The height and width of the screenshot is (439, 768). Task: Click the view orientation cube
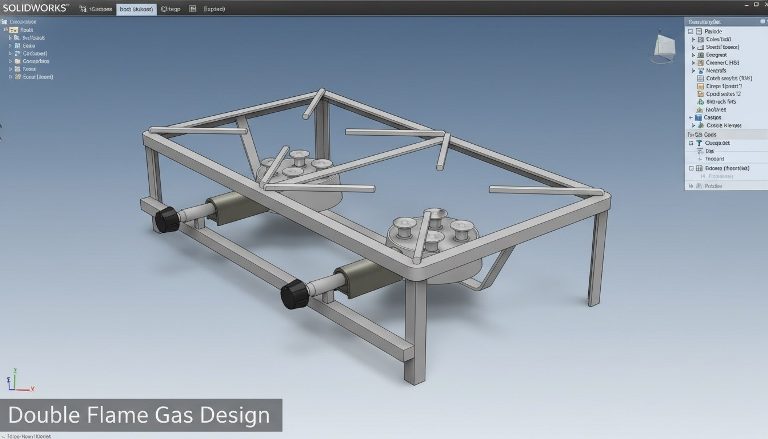664,44
